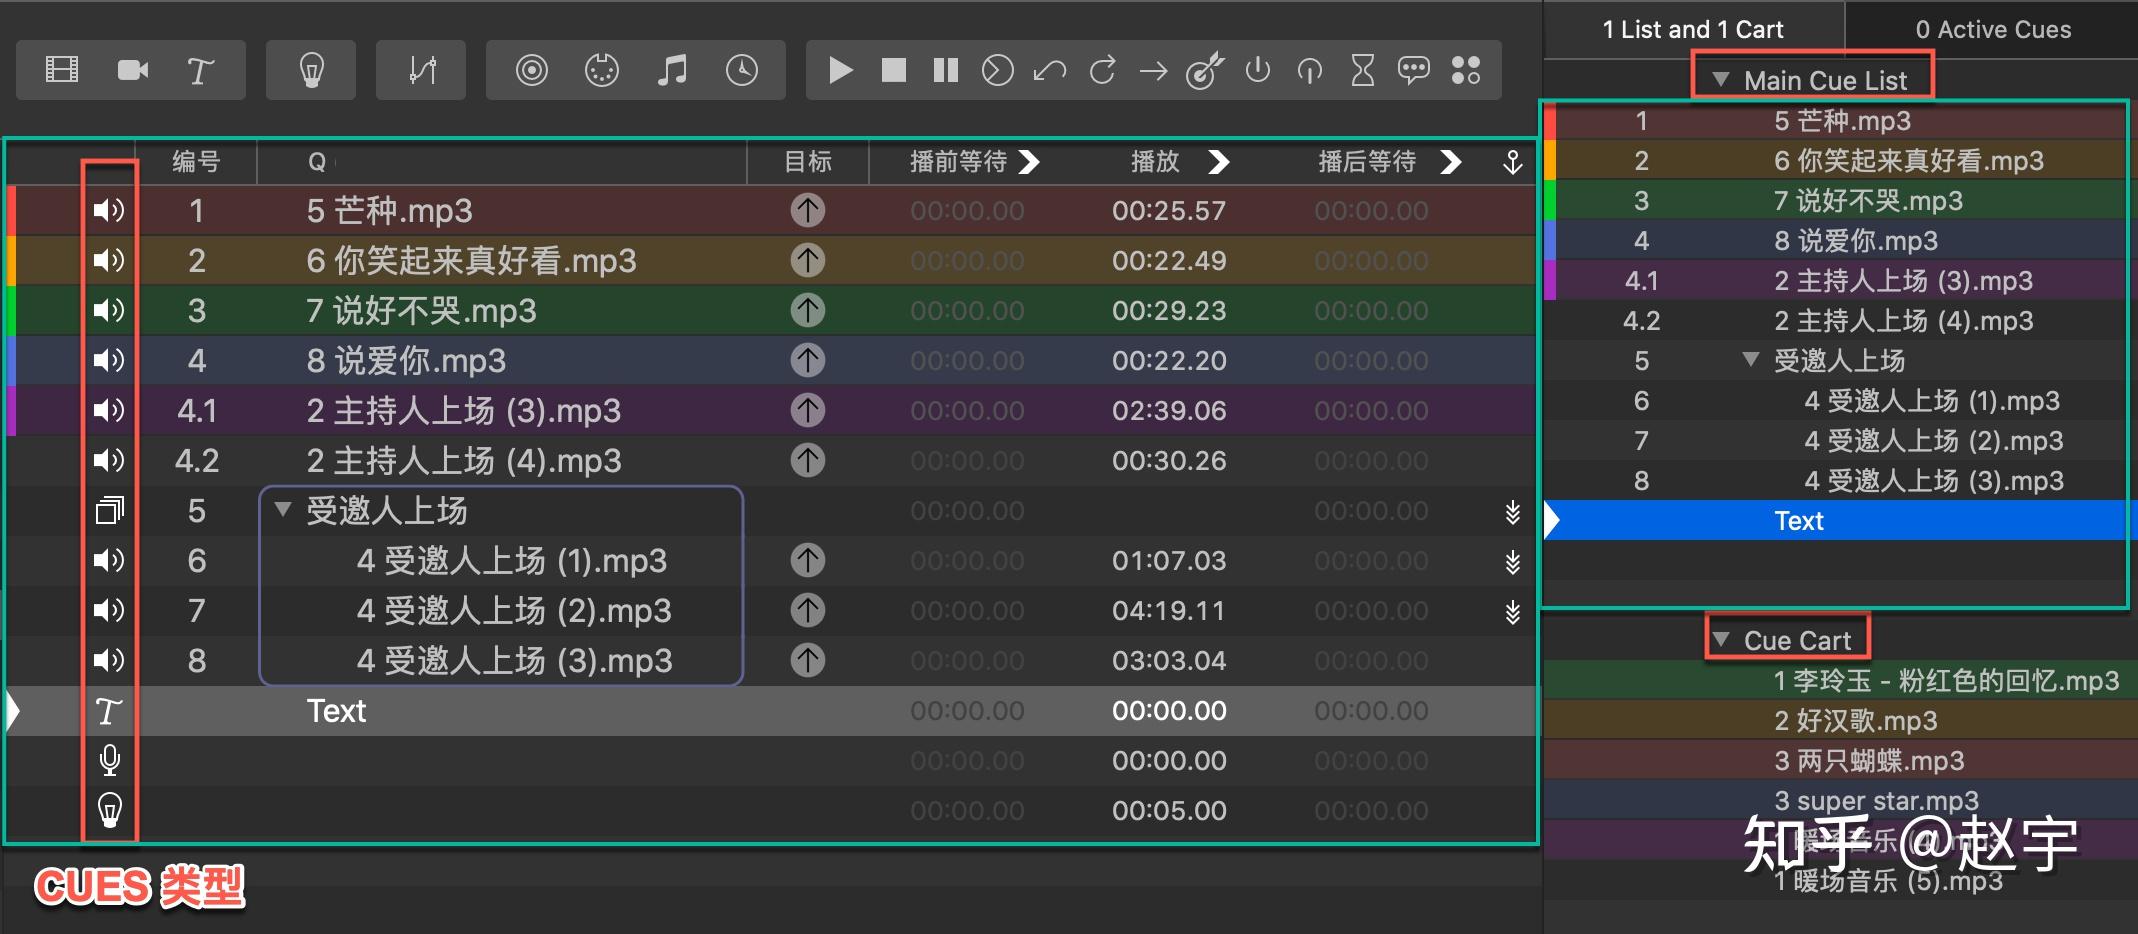Collapse the Main Cue List disclosure triangle
The width and height of the screenshot is (2138, 934).
coord(1721,79)
